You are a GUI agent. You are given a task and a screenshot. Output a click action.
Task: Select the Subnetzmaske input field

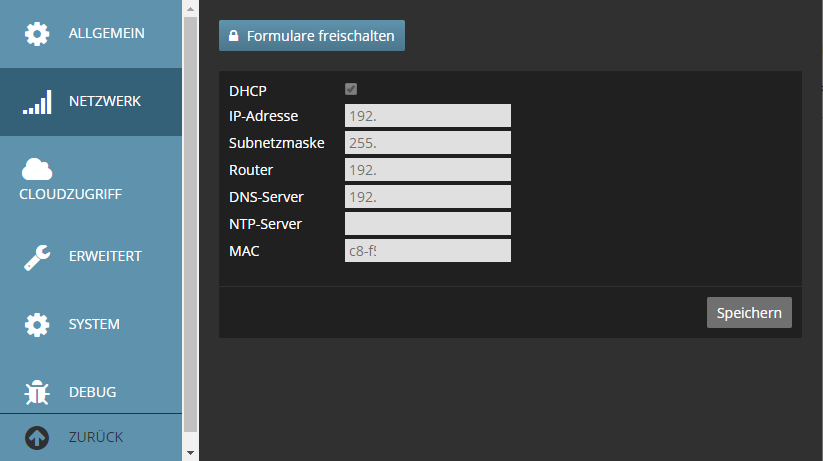coord(427,143)
